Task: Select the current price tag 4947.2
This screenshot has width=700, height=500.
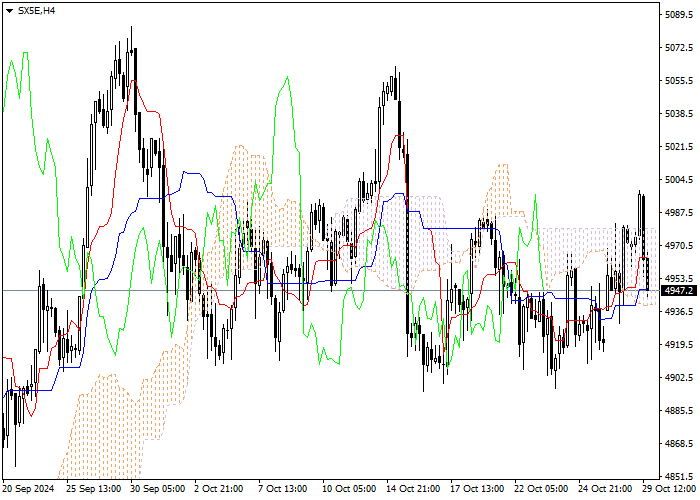Action: pos(679,291)
